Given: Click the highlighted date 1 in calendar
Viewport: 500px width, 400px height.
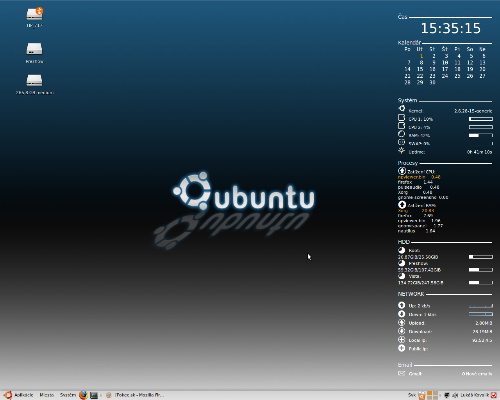Looking at the screenshot, I should coord(422,56).
